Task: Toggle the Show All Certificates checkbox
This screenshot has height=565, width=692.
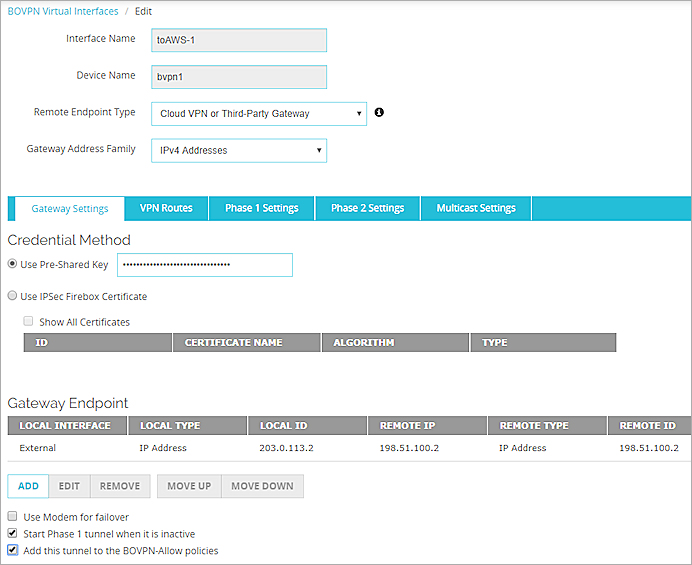Action: (29, 322)
